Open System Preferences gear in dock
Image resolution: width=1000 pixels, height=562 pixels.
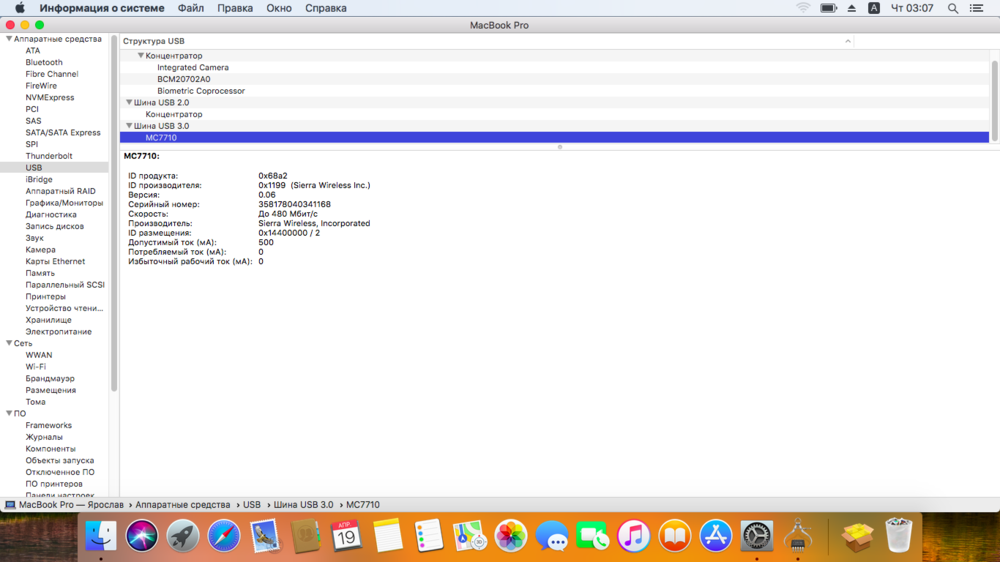[x=757, y=537]
